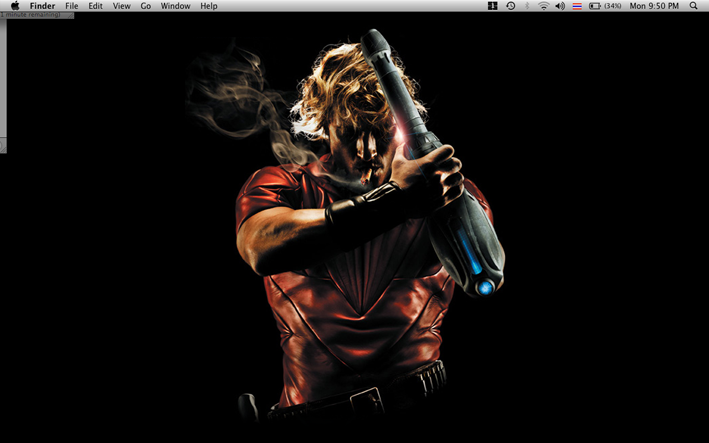
Task: Open the Time Machine status icon
Action: [x=510, y=6]
